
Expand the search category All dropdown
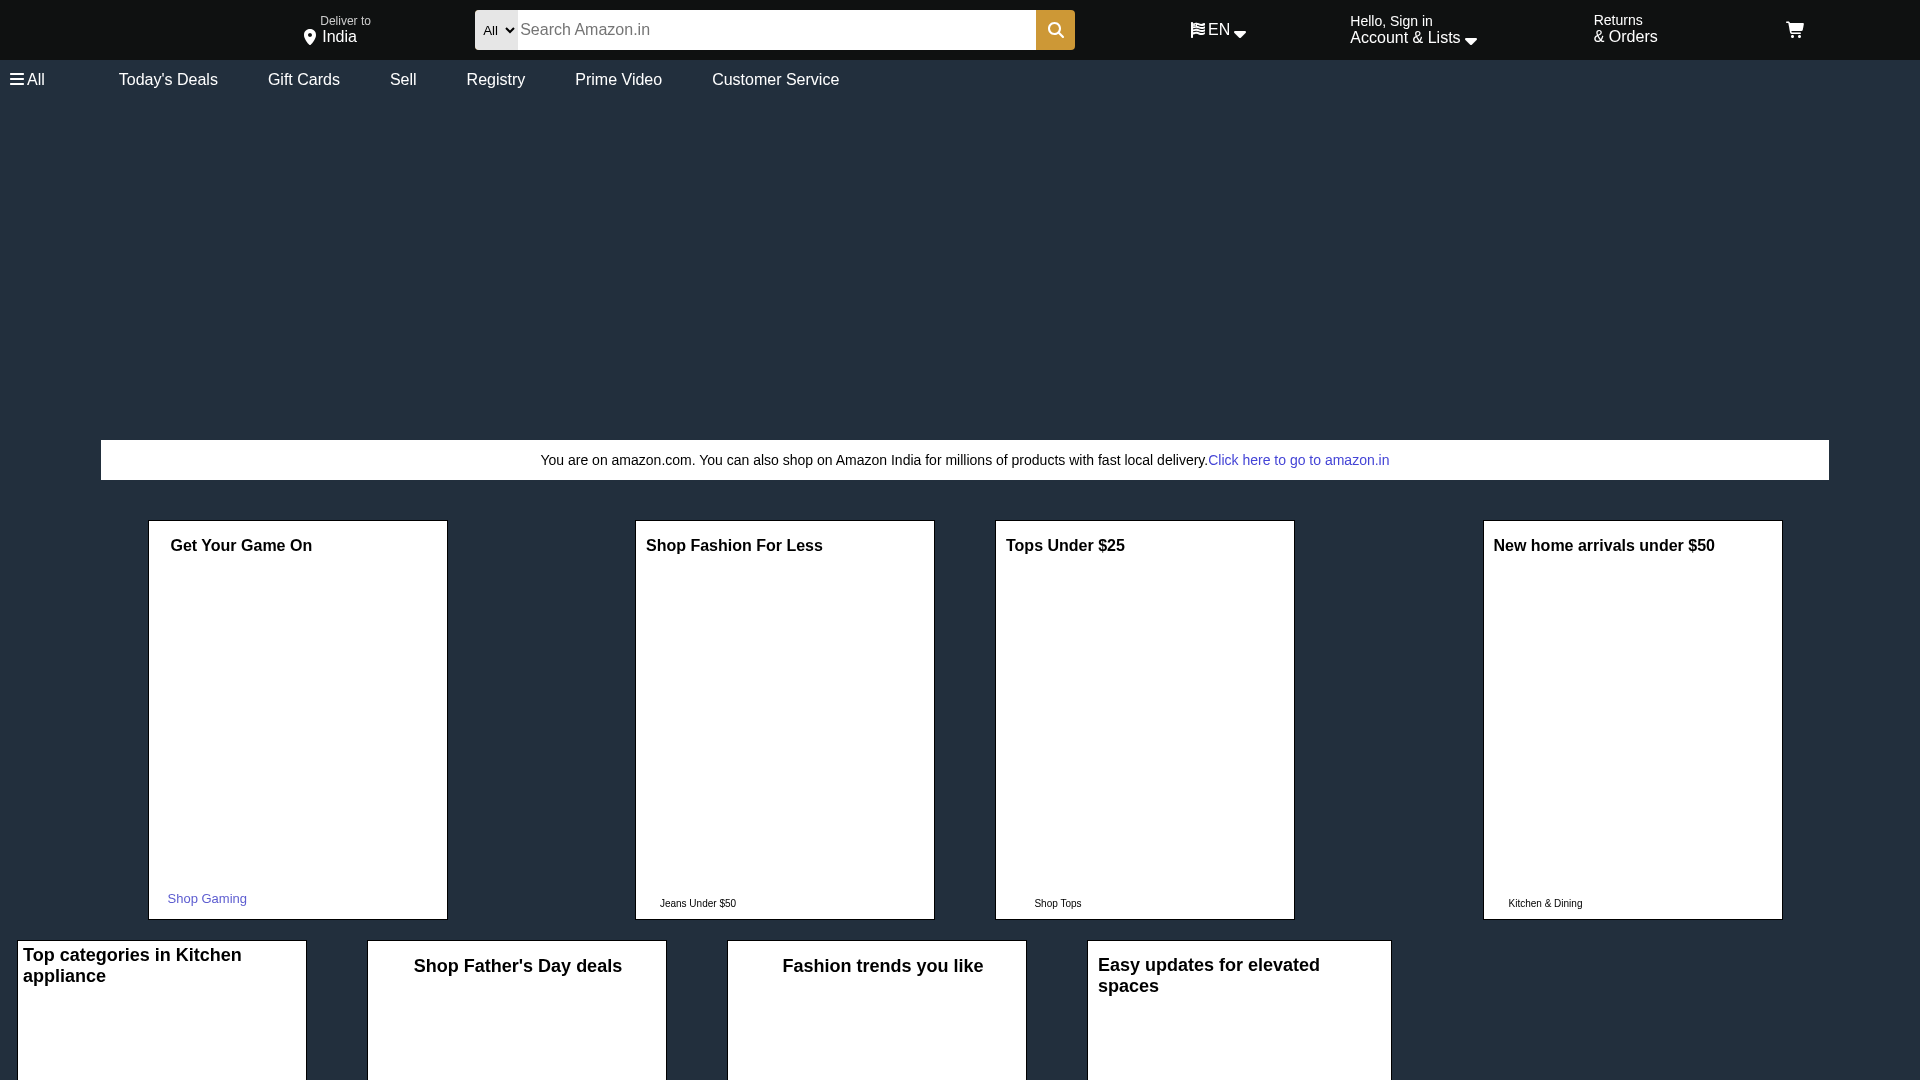pos(496,30)
